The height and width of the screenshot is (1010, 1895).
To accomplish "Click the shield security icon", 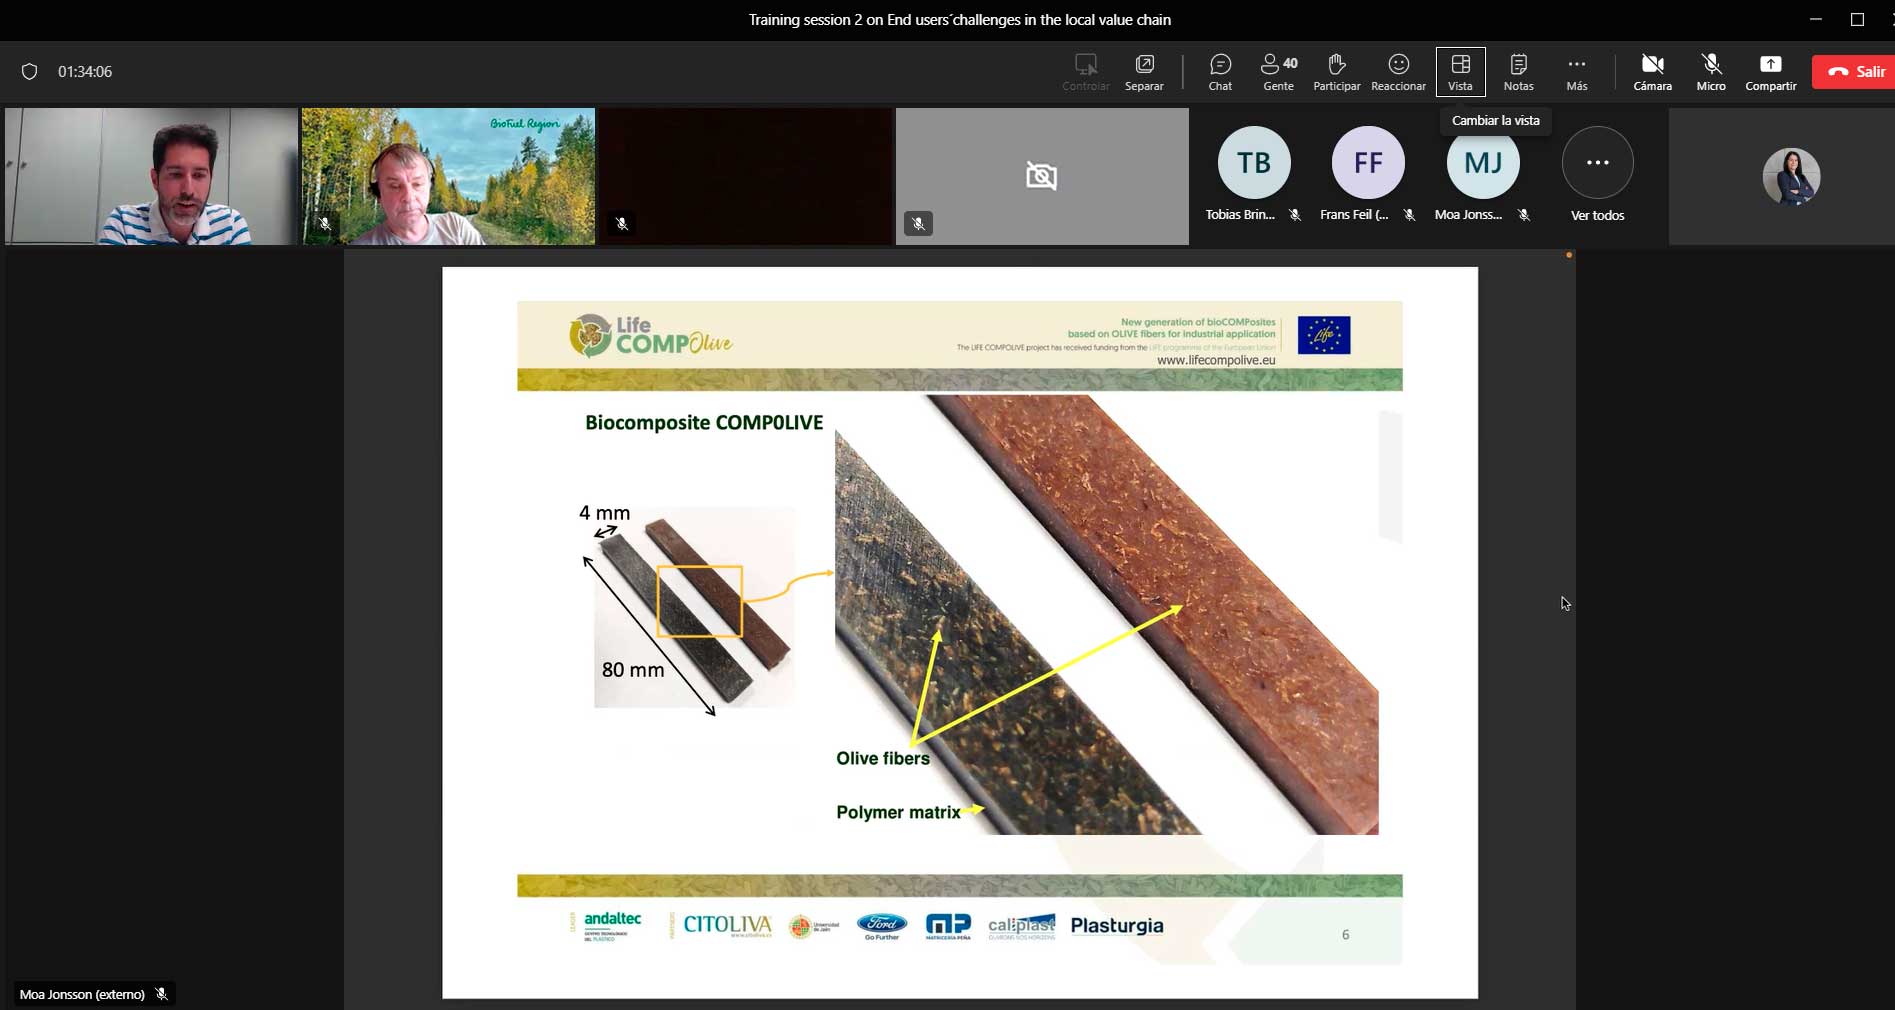I will (30, 72).
